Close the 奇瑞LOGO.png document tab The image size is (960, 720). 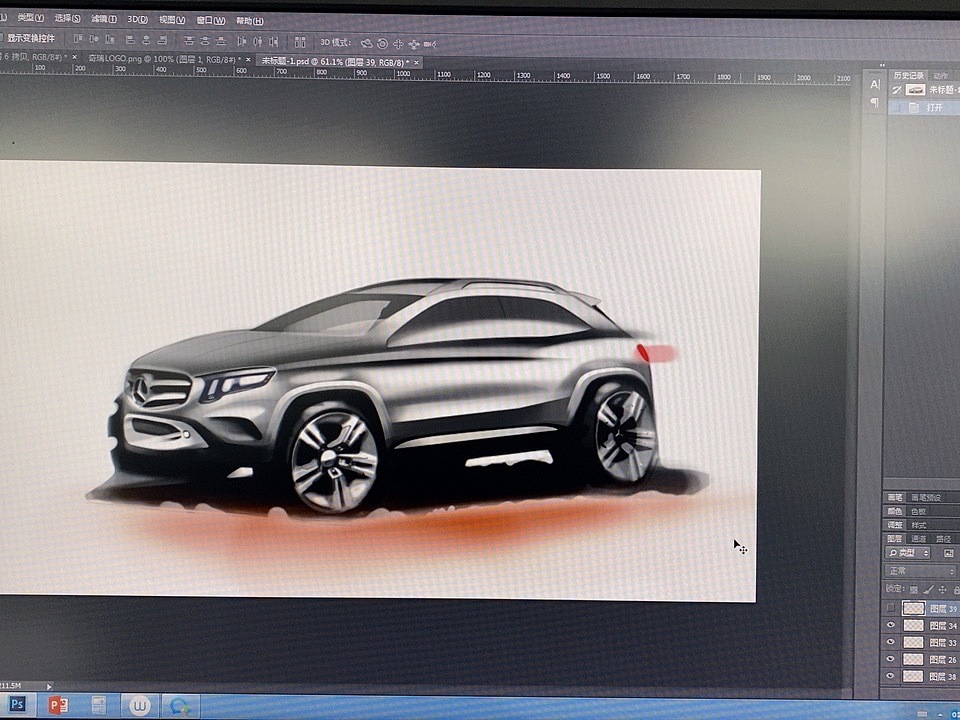tap(249, 60)
